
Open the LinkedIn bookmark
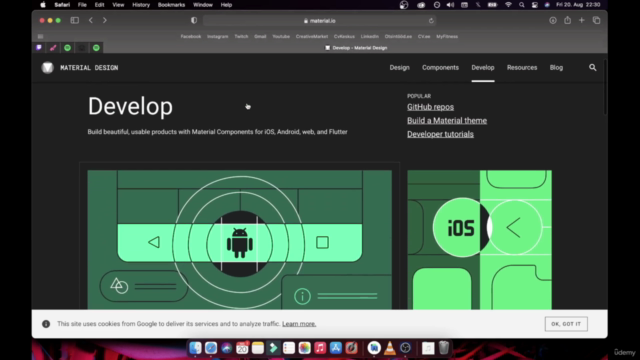pyautogui.click(x=369, y=36)
